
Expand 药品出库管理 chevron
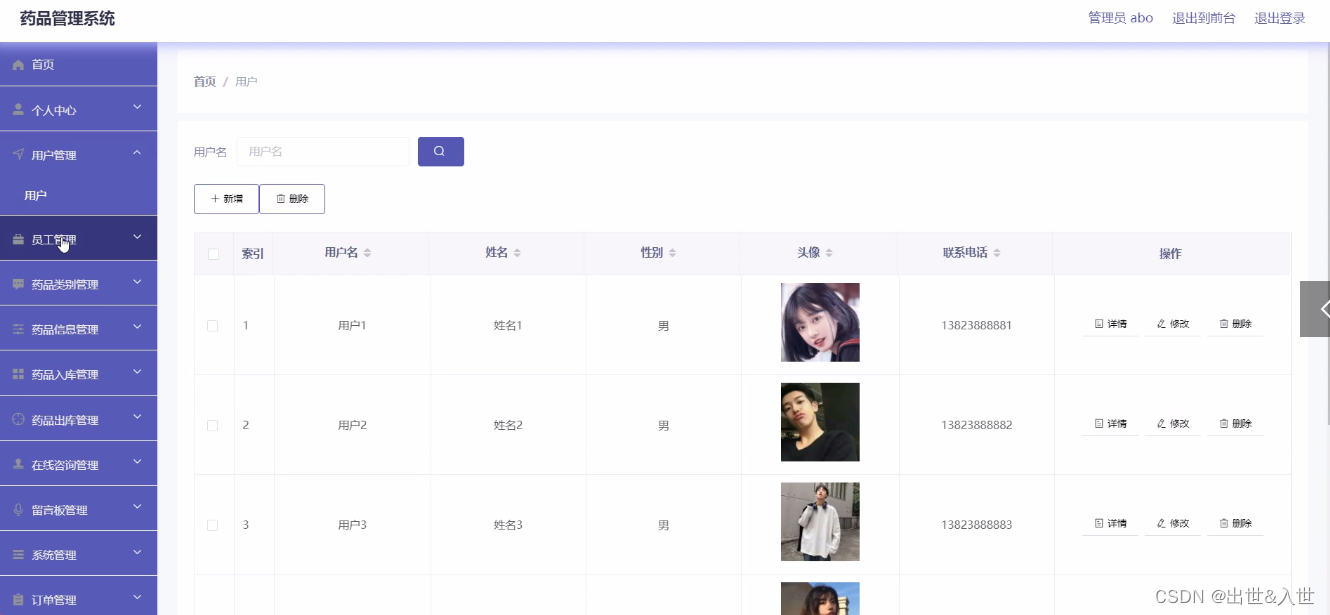click(137, 418)
